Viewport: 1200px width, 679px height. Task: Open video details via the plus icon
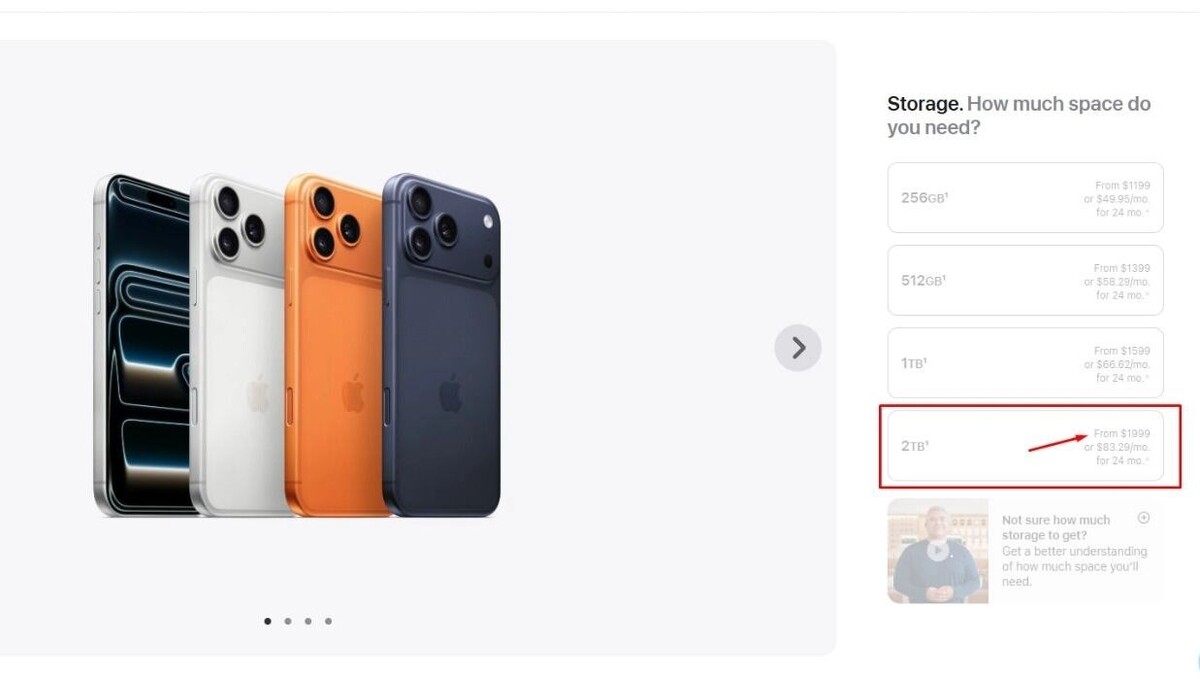[x=1143, y=516]
